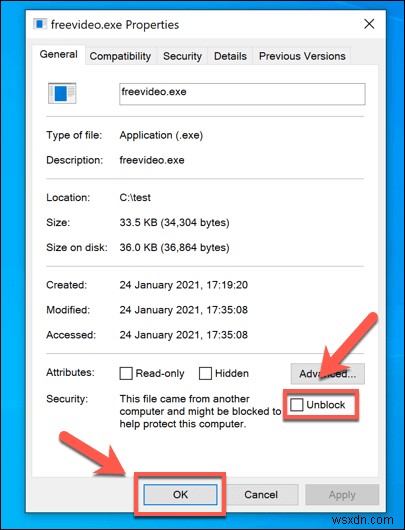Tick the Read-only attribute checkbox

[x=126, y=374]
